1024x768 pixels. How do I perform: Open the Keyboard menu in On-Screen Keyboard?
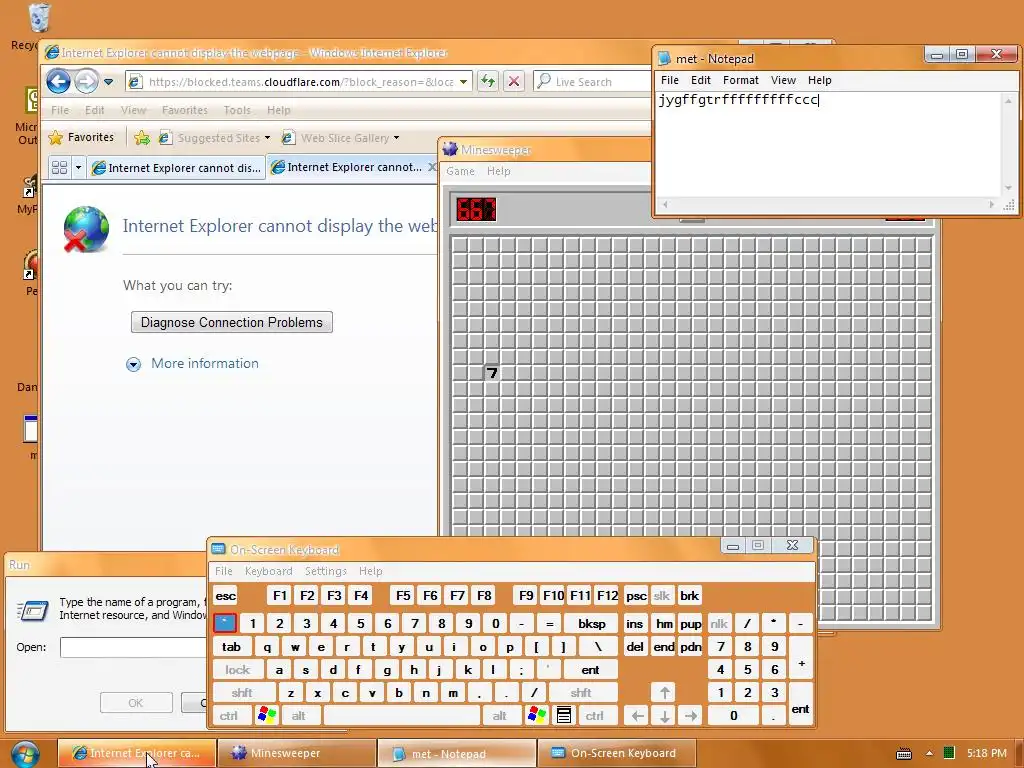pos(268,571)
